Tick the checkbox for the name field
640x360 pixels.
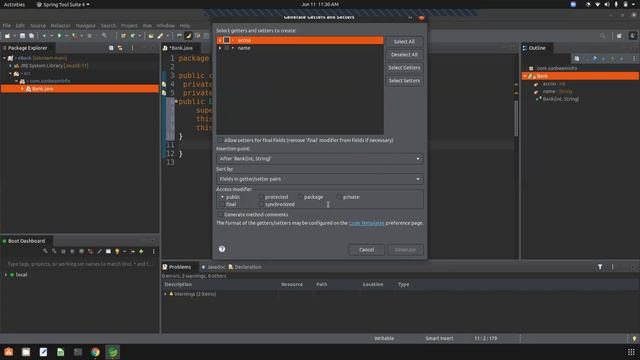[x=227, y=48]
